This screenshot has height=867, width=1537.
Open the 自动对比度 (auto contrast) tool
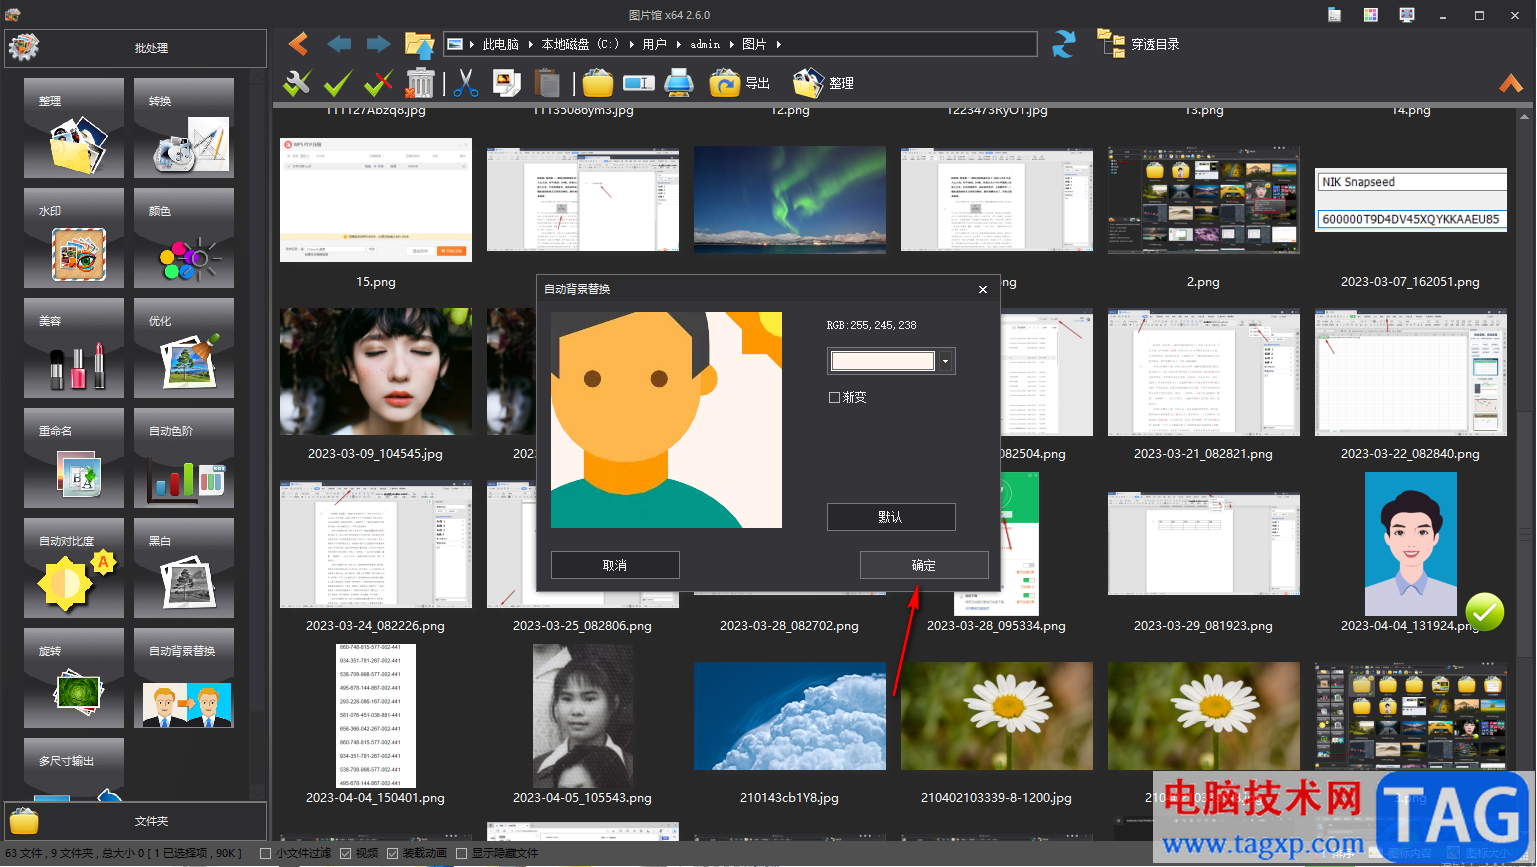(74, 568)
